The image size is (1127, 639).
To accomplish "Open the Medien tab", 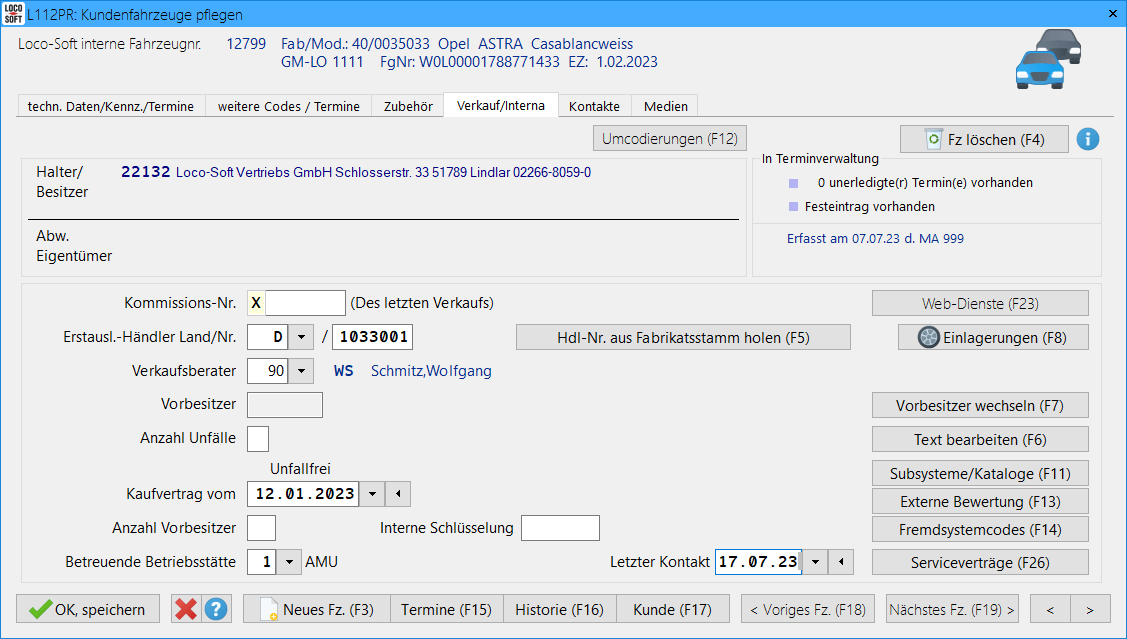I will pyautogui.click(x=665, y=106).
